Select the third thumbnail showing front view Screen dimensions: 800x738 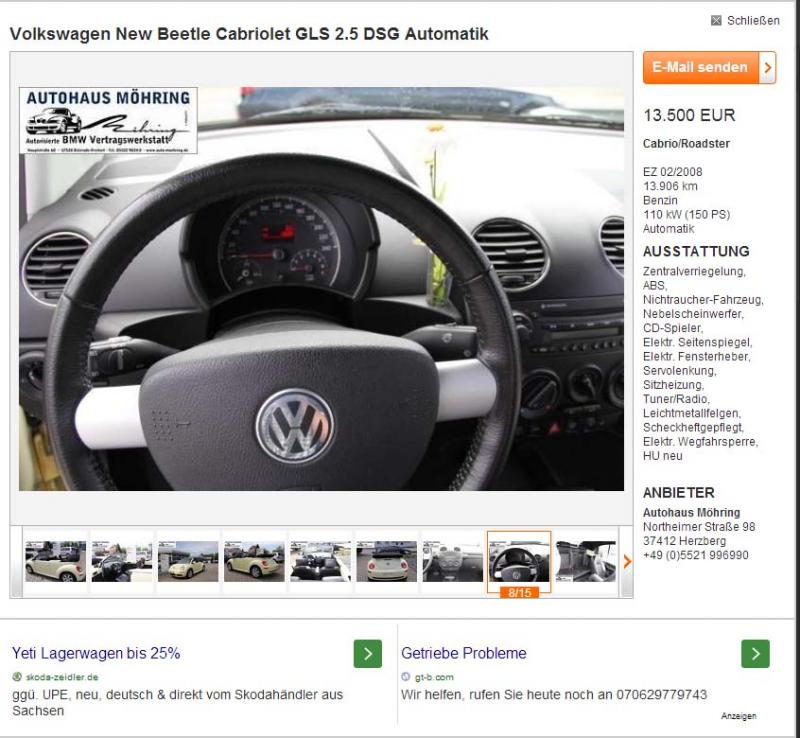pos(188,561)
